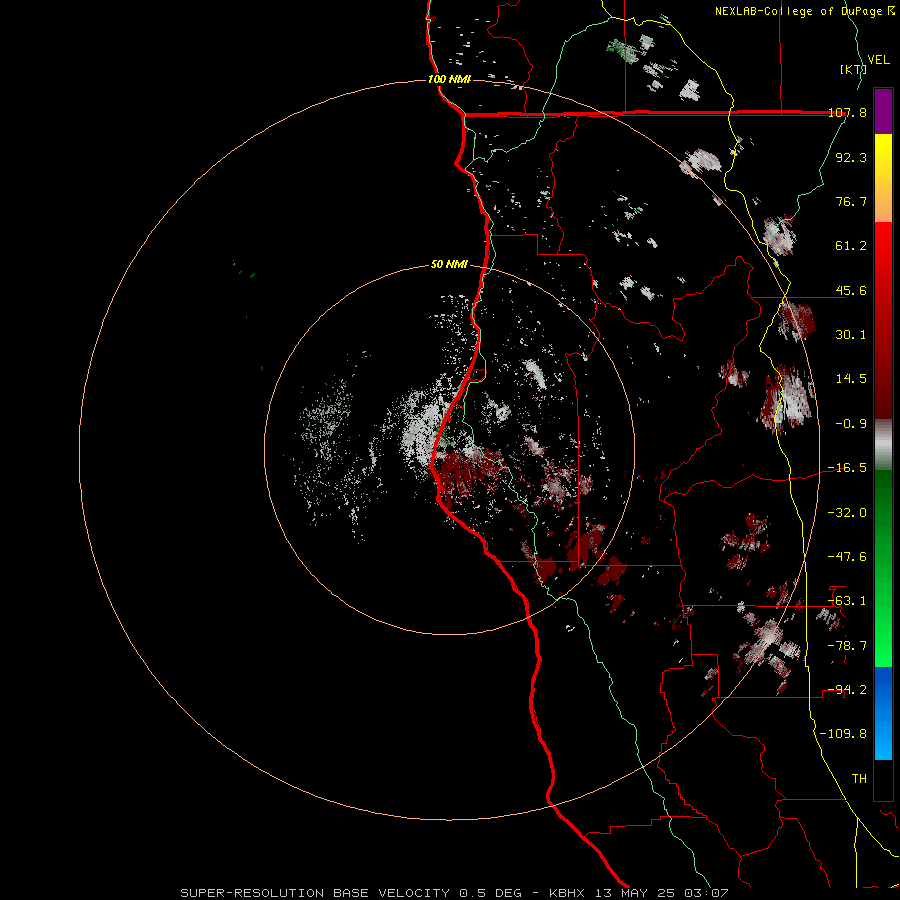Select the 92.3 legend value
This screenshot has width=900, height=900.
[851, 157]
